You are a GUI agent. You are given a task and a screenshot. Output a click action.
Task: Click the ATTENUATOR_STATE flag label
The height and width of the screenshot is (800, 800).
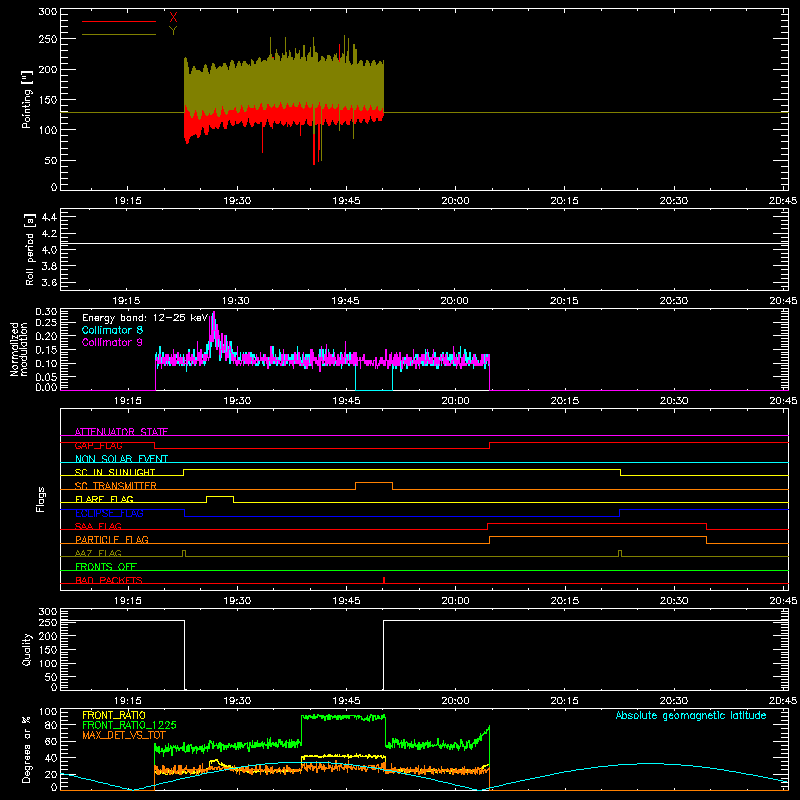pos(121,432)
